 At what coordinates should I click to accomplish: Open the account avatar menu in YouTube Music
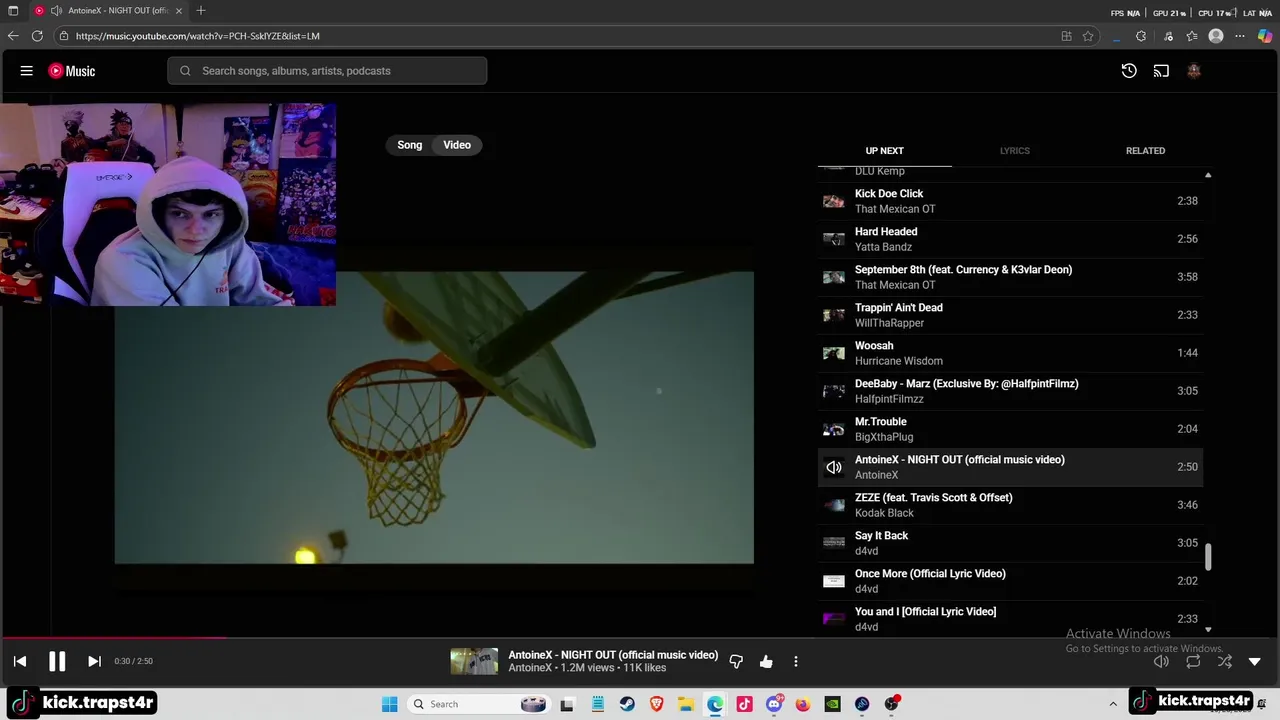pos(1193,71)
